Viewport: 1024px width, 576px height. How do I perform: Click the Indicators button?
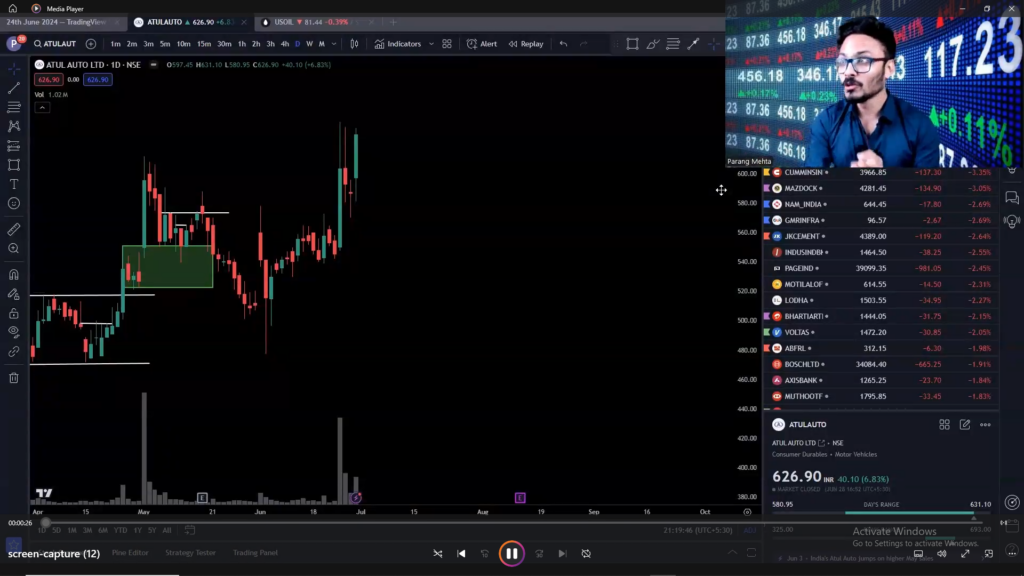(x=398, y=44)
